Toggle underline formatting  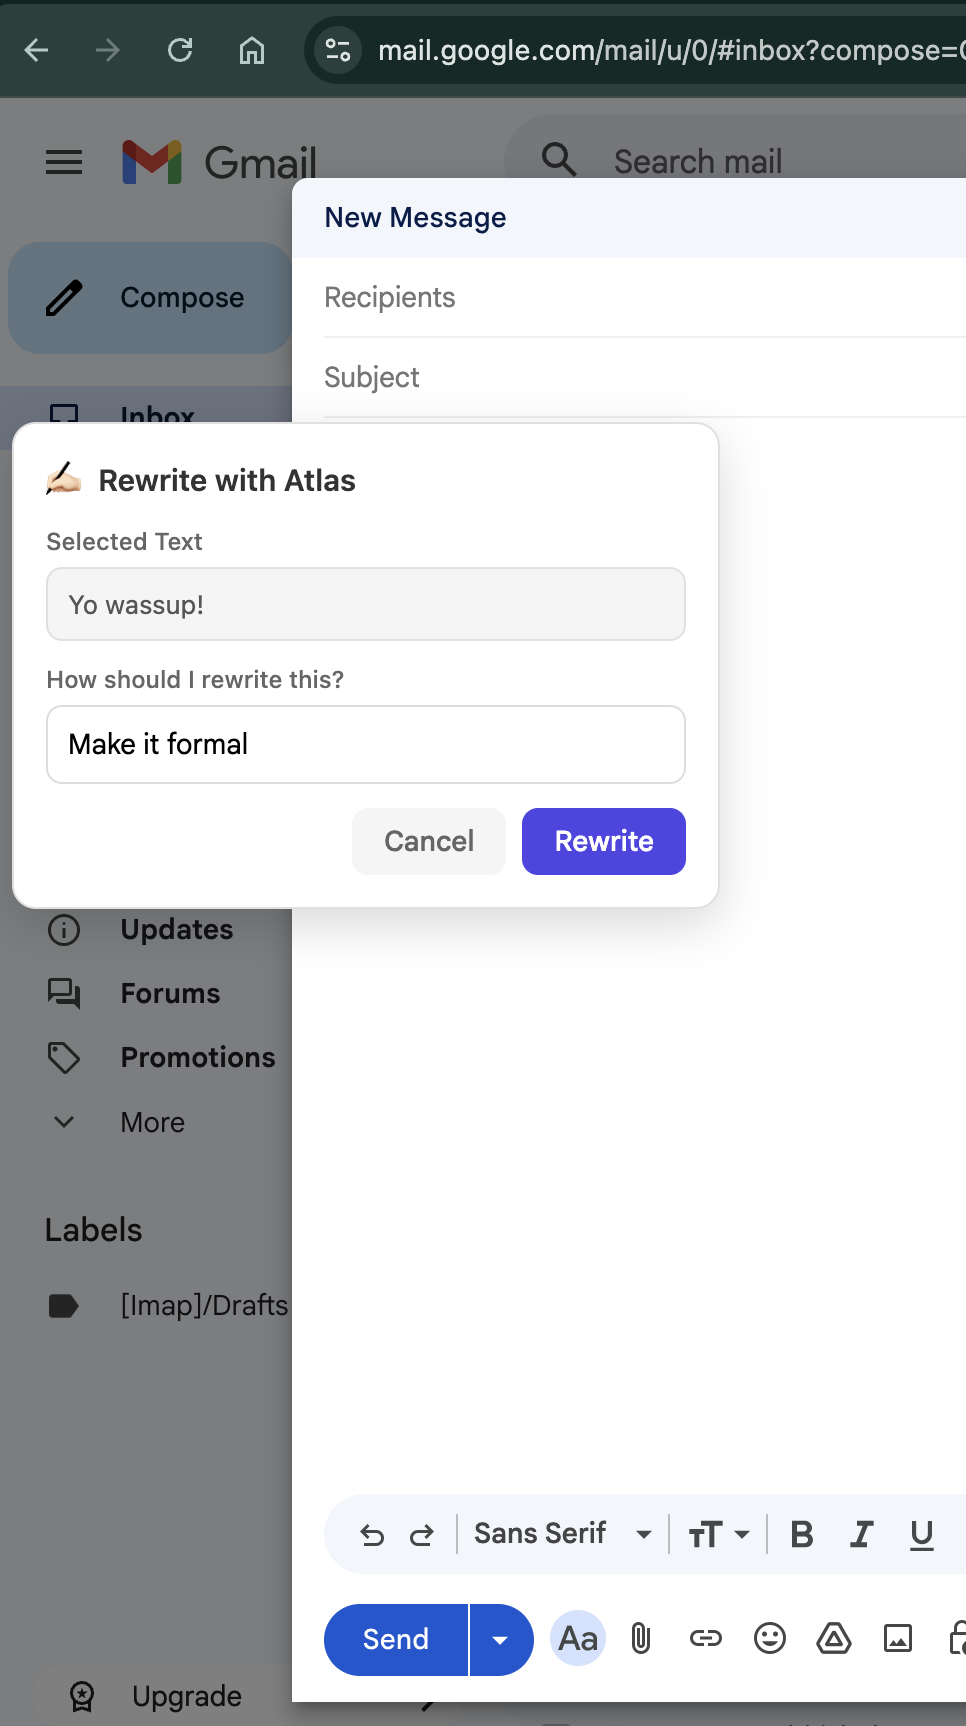(x=921, y=1534)
